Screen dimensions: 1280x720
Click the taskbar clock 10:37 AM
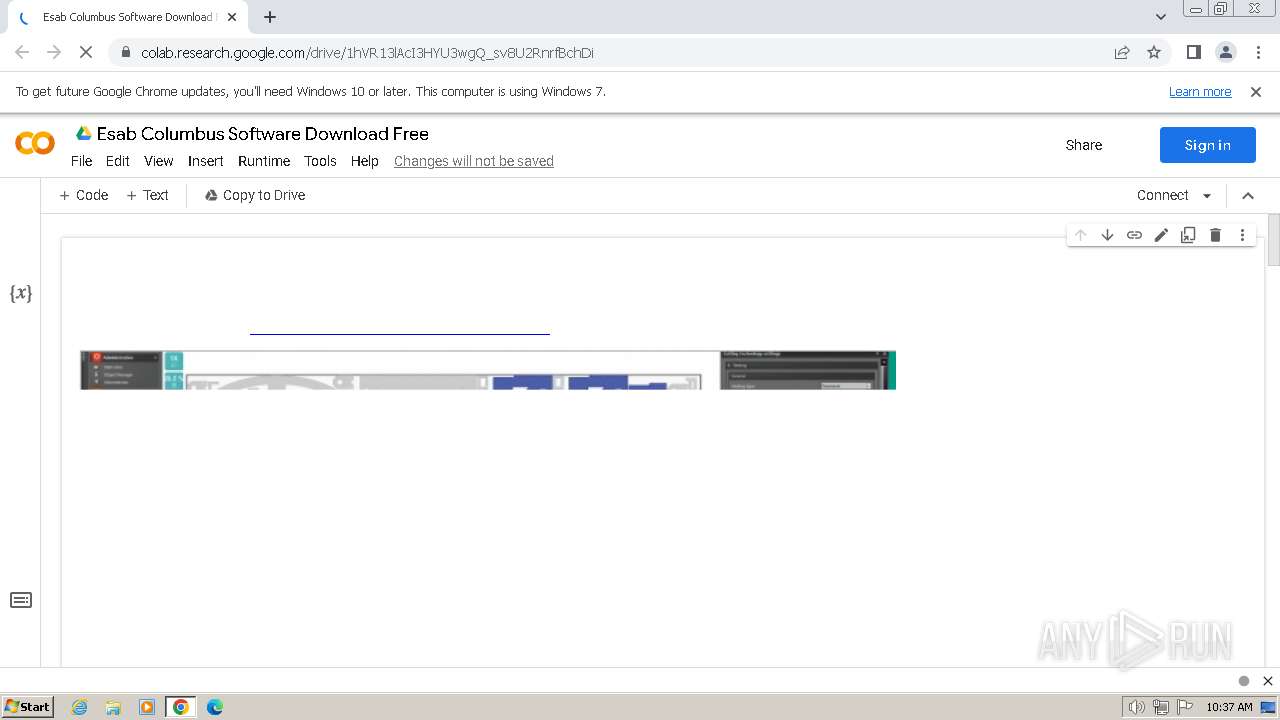[x=1229, y=707]
